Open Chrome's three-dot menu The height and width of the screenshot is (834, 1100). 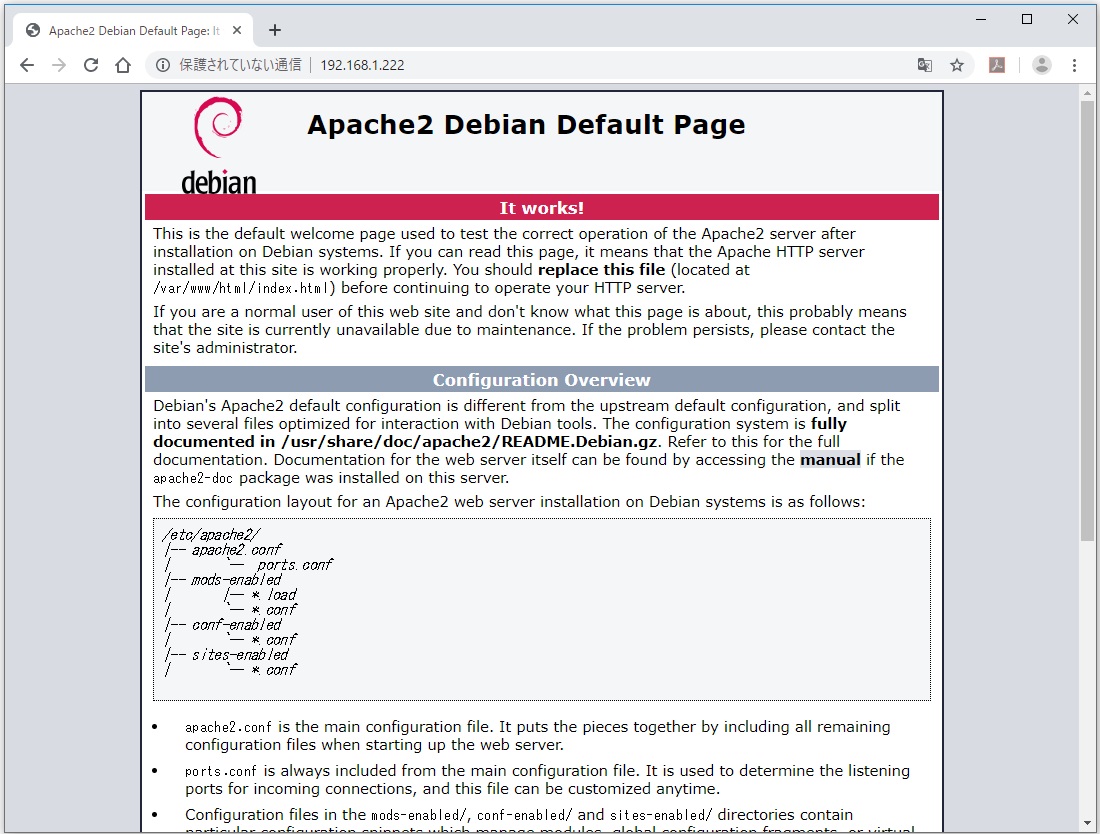pyautogui.click(x=1075, y=65)
